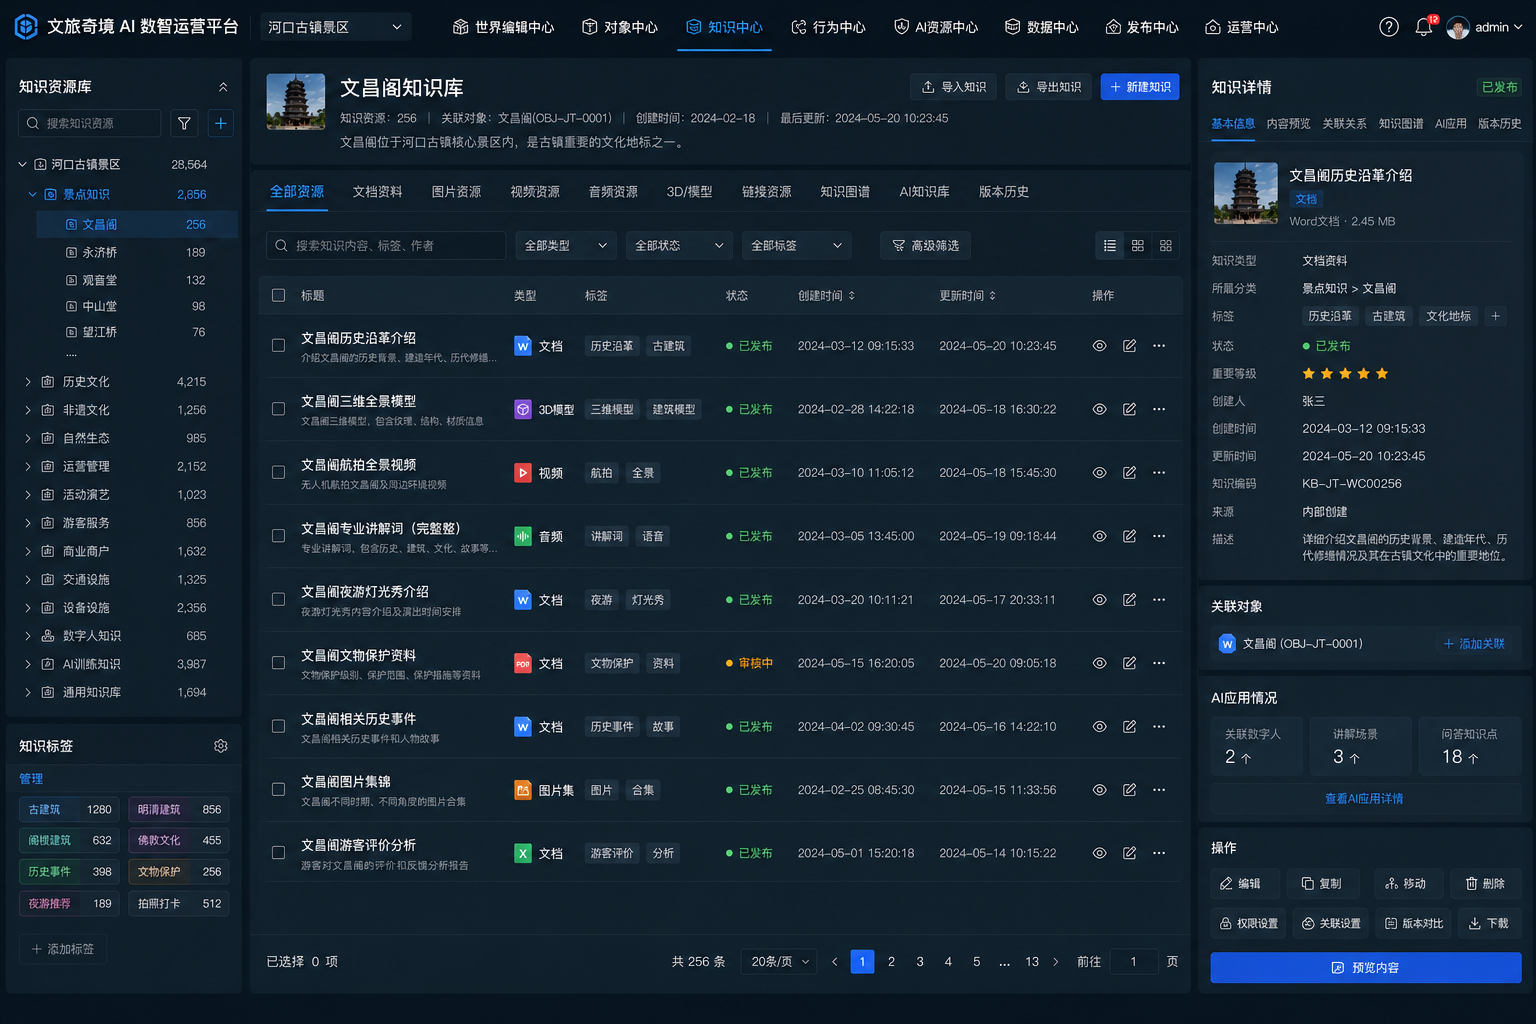Open the 全部标签 filter dropdown
The height and width of the screenshot is (1024, 1536).
pos(796,245)
